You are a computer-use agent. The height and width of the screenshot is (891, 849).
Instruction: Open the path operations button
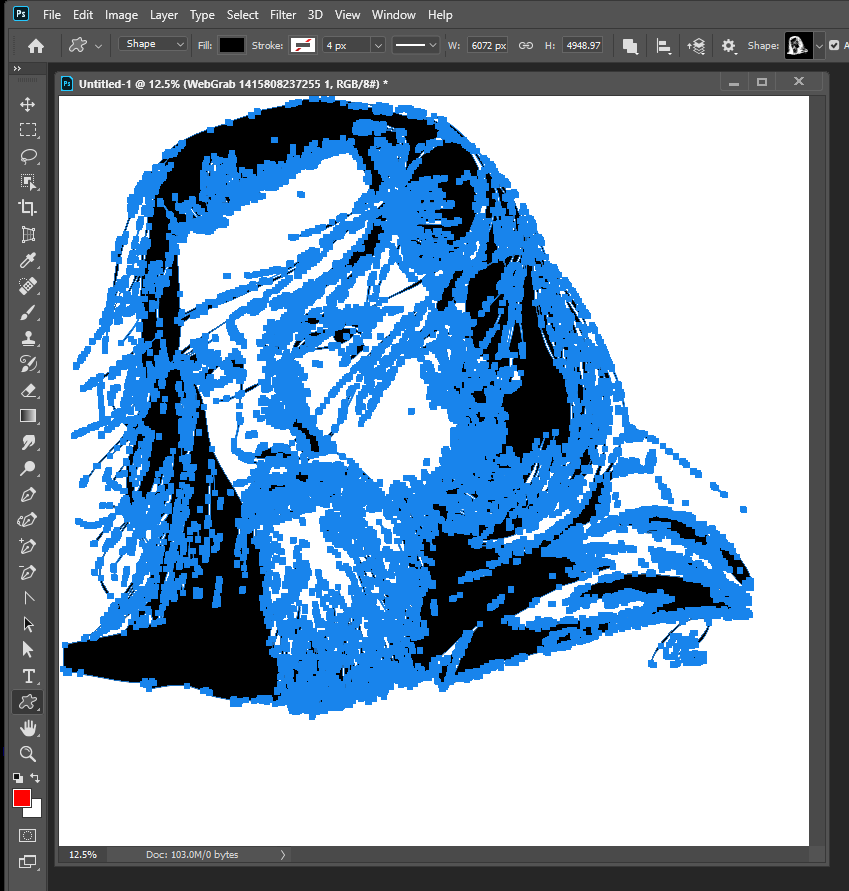pos(630,46)
